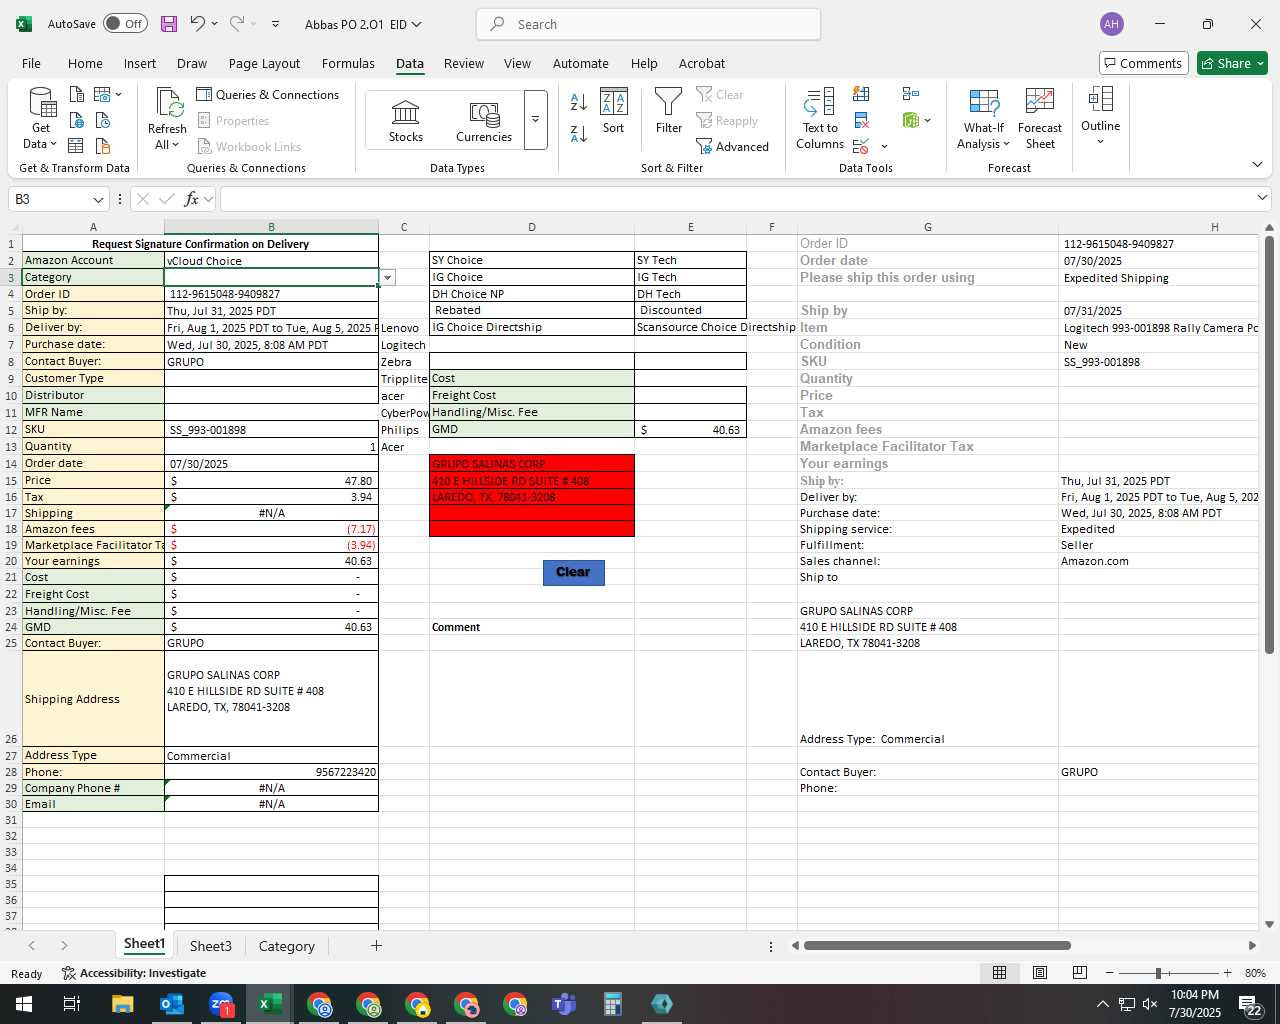
Task: Open Outlook from the taskbar
Action: click(172, 1004)
